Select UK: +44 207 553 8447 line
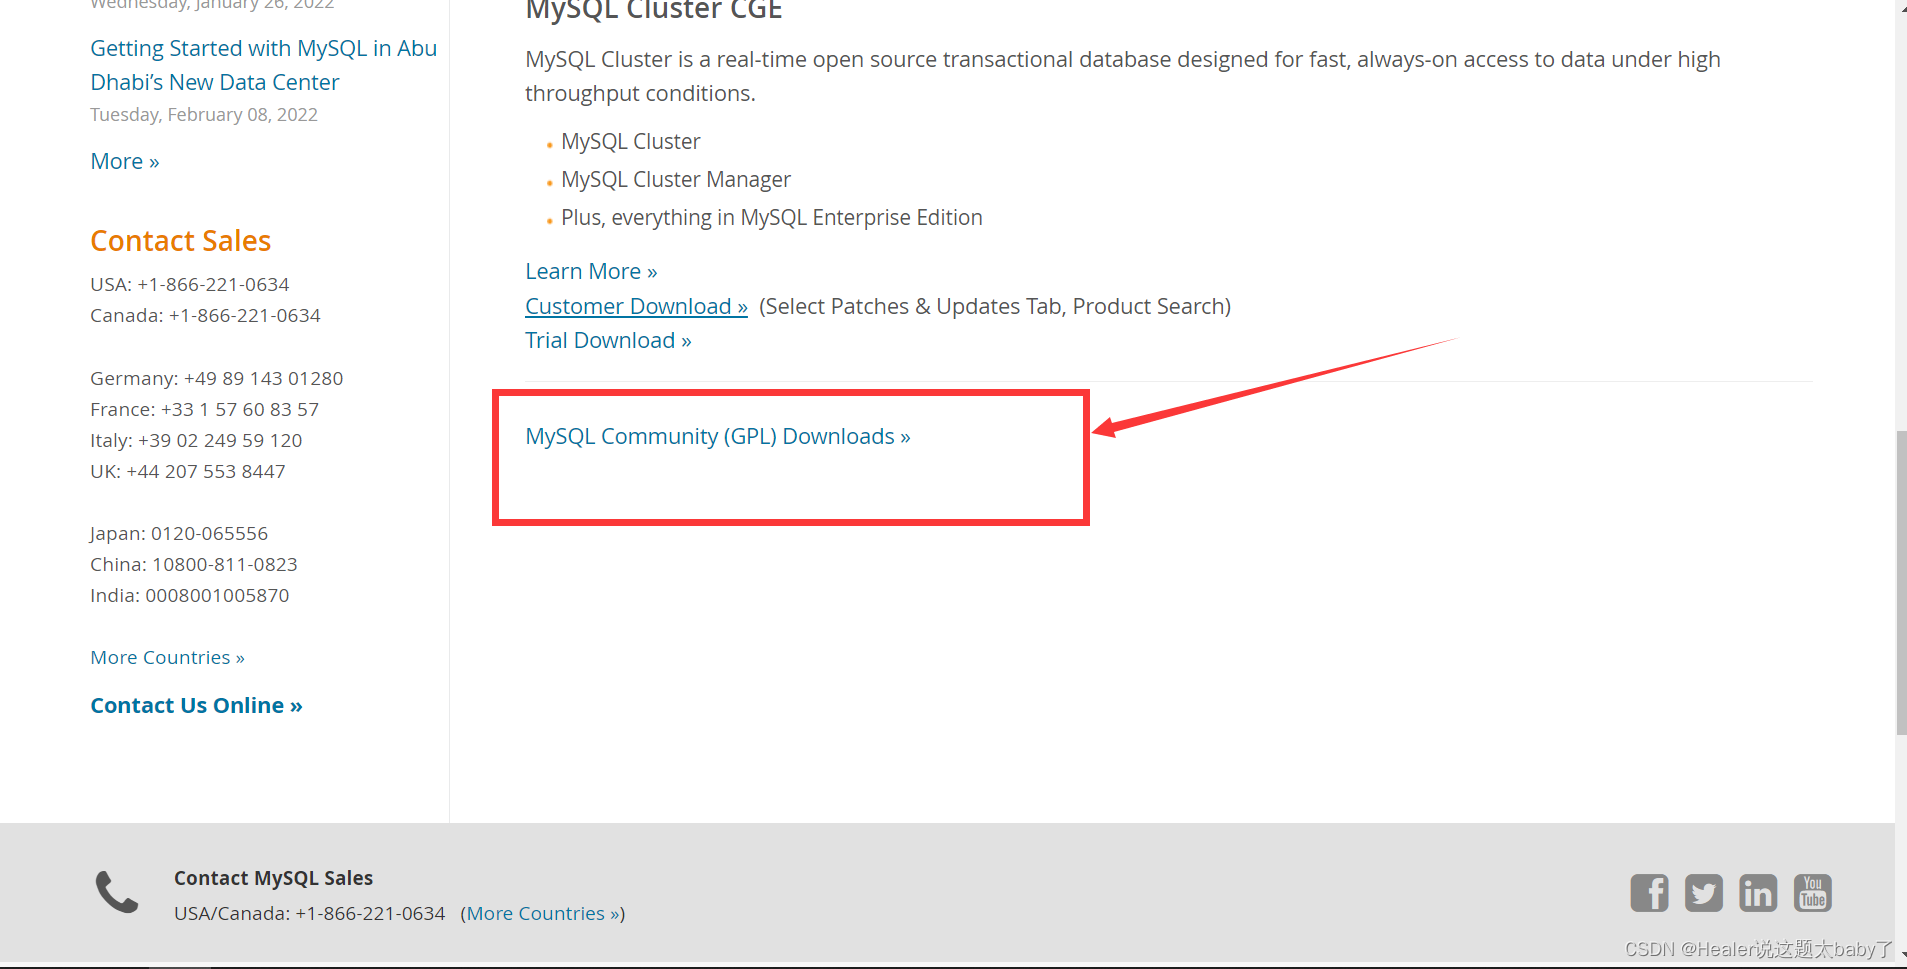 pos(187,471)
